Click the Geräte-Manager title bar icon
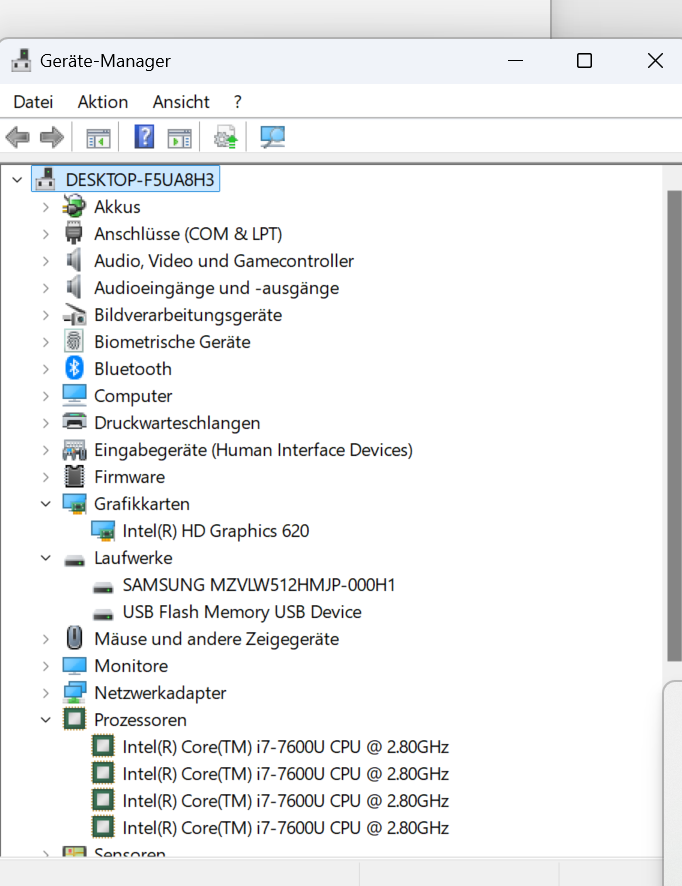682x886 pixels. pyautogui.click(x=21, y=60)
